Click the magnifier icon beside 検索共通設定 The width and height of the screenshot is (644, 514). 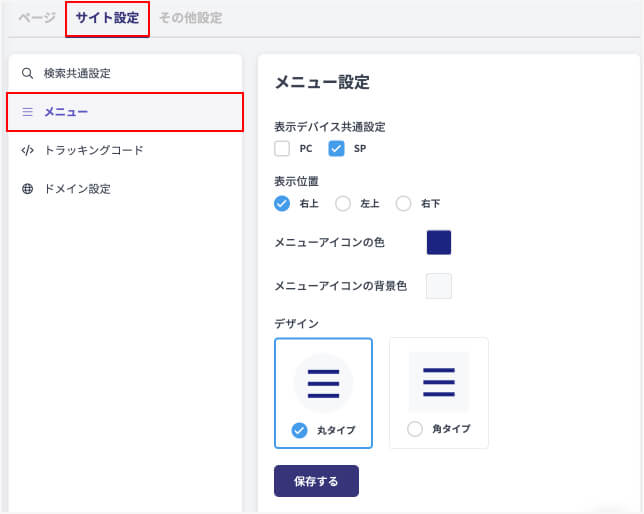[x=27, y=73]
